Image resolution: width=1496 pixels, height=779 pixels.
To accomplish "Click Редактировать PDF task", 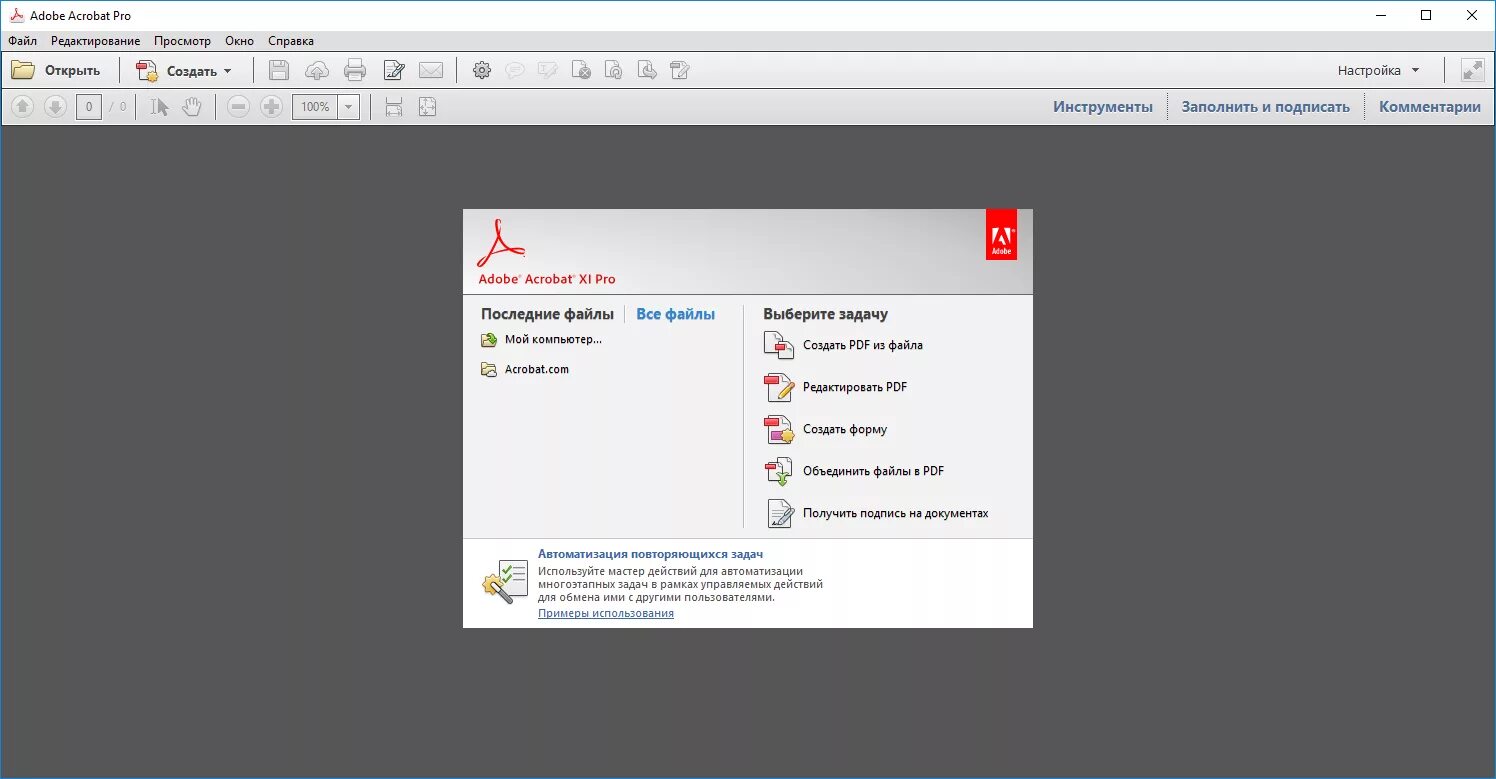I will click(855, 387).
